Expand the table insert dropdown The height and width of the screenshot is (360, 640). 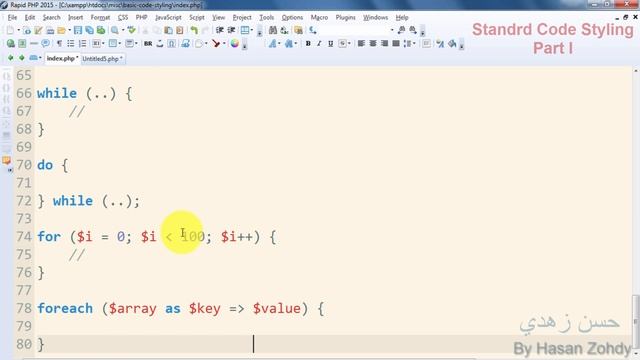pyautogui.click(x=252, y=30)
